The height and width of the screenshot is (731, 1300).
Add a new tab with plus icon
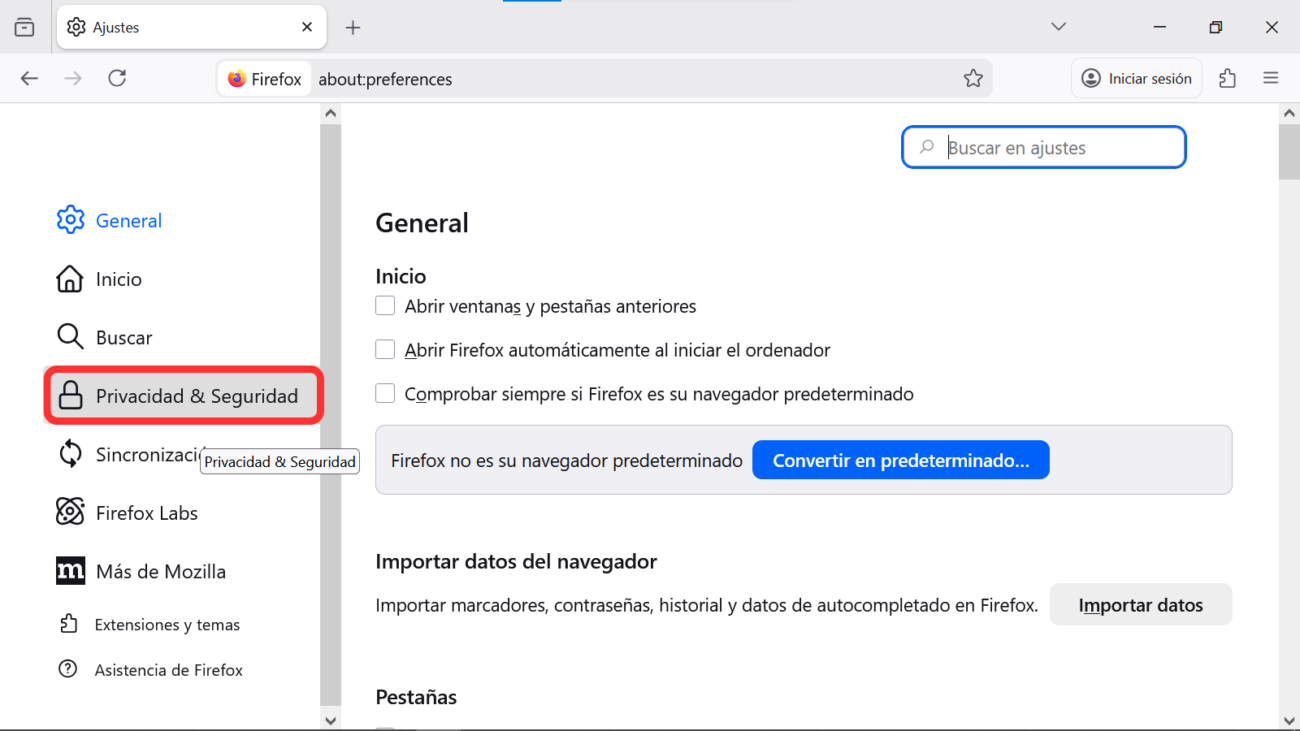[352, 28]
